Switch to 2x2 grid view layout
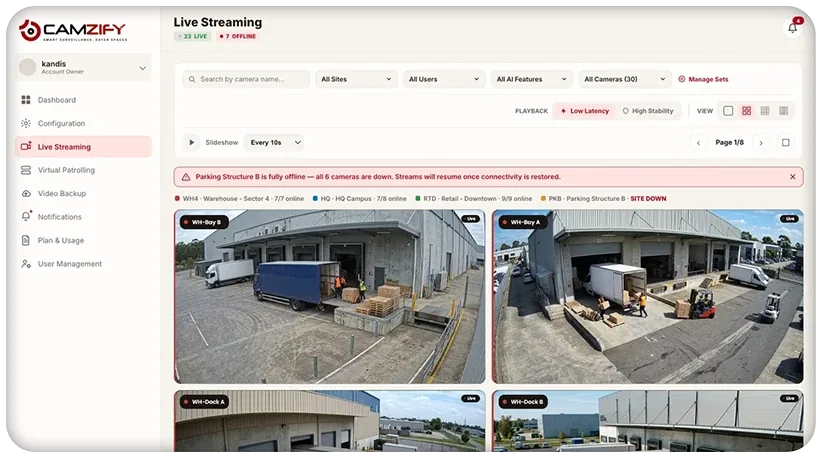The height and width of the screenshot is (462, 821). 747,111
